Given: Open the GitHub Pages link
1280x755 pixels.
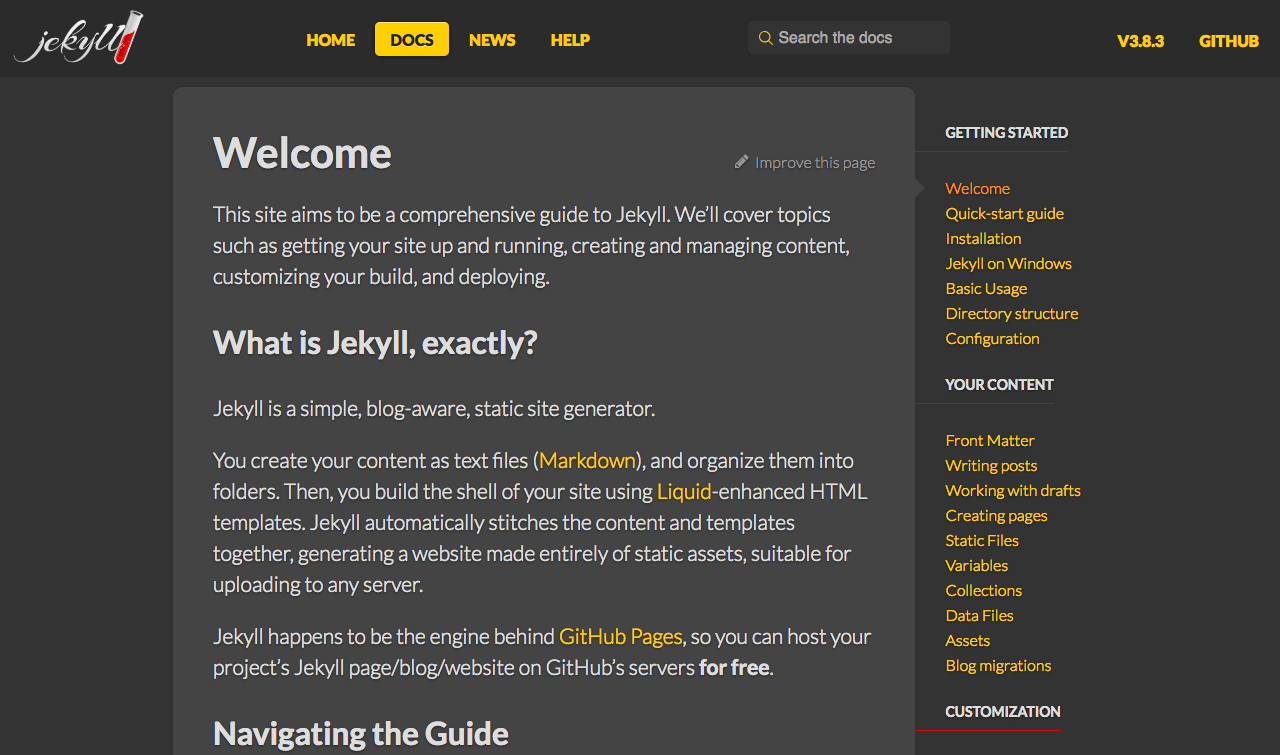Looking at the screenshot, I should pyautogui.click(x=620, y=636).
